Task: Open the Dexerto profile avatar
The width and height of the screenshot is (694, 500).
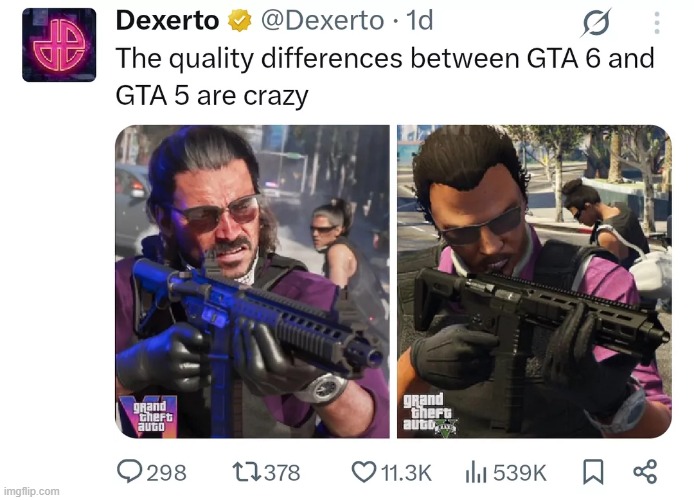Action: [x=59, y=45]
